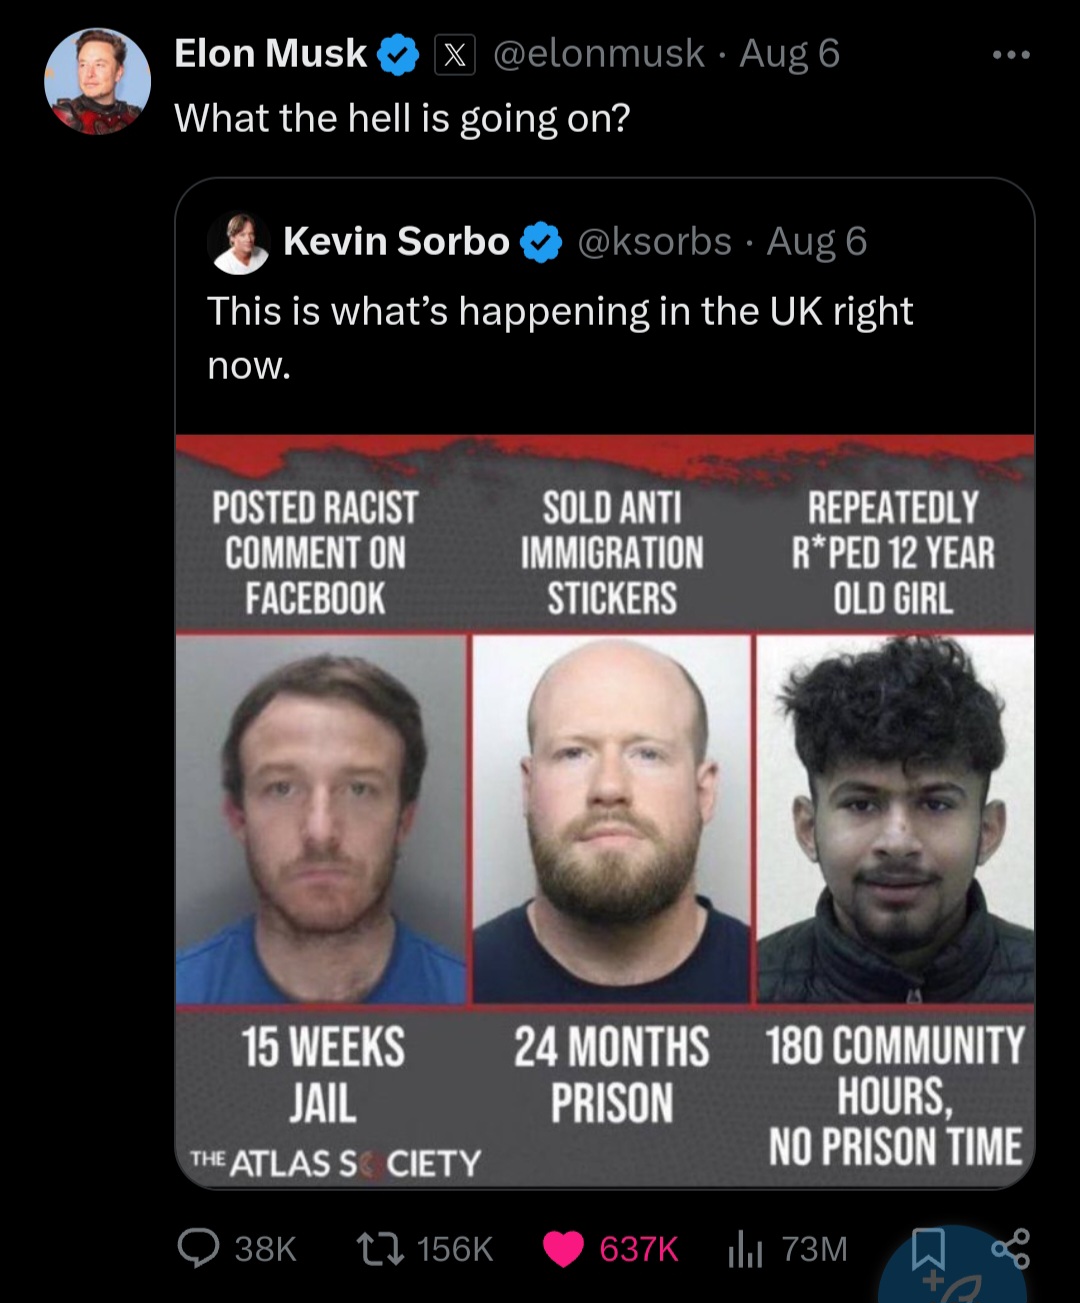This screenshot has height=1303, width=1080.
Task: Open the Aug 6 timestamp on Elon's post
Action: coord(788,54)
